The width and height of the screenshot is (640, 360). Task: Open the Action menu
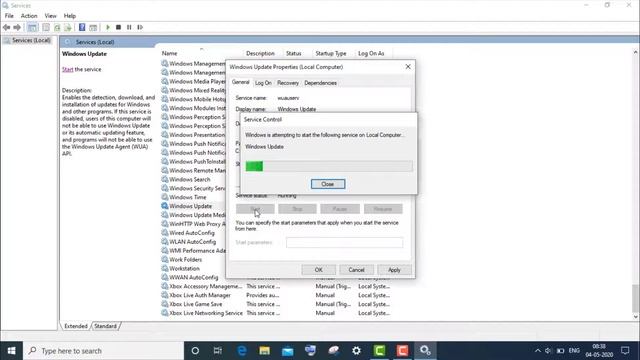click(x=29, y=16)
